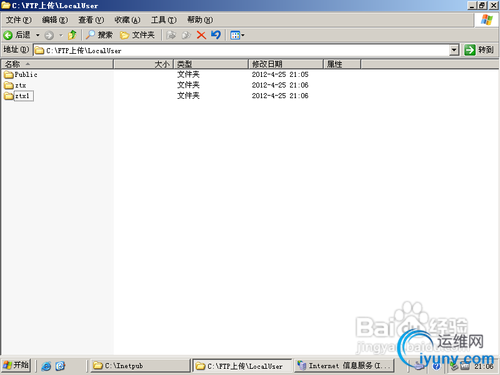
Task: Sort by the Size (大小) column header
Action: pyautogui.click(x=144, y=64)
